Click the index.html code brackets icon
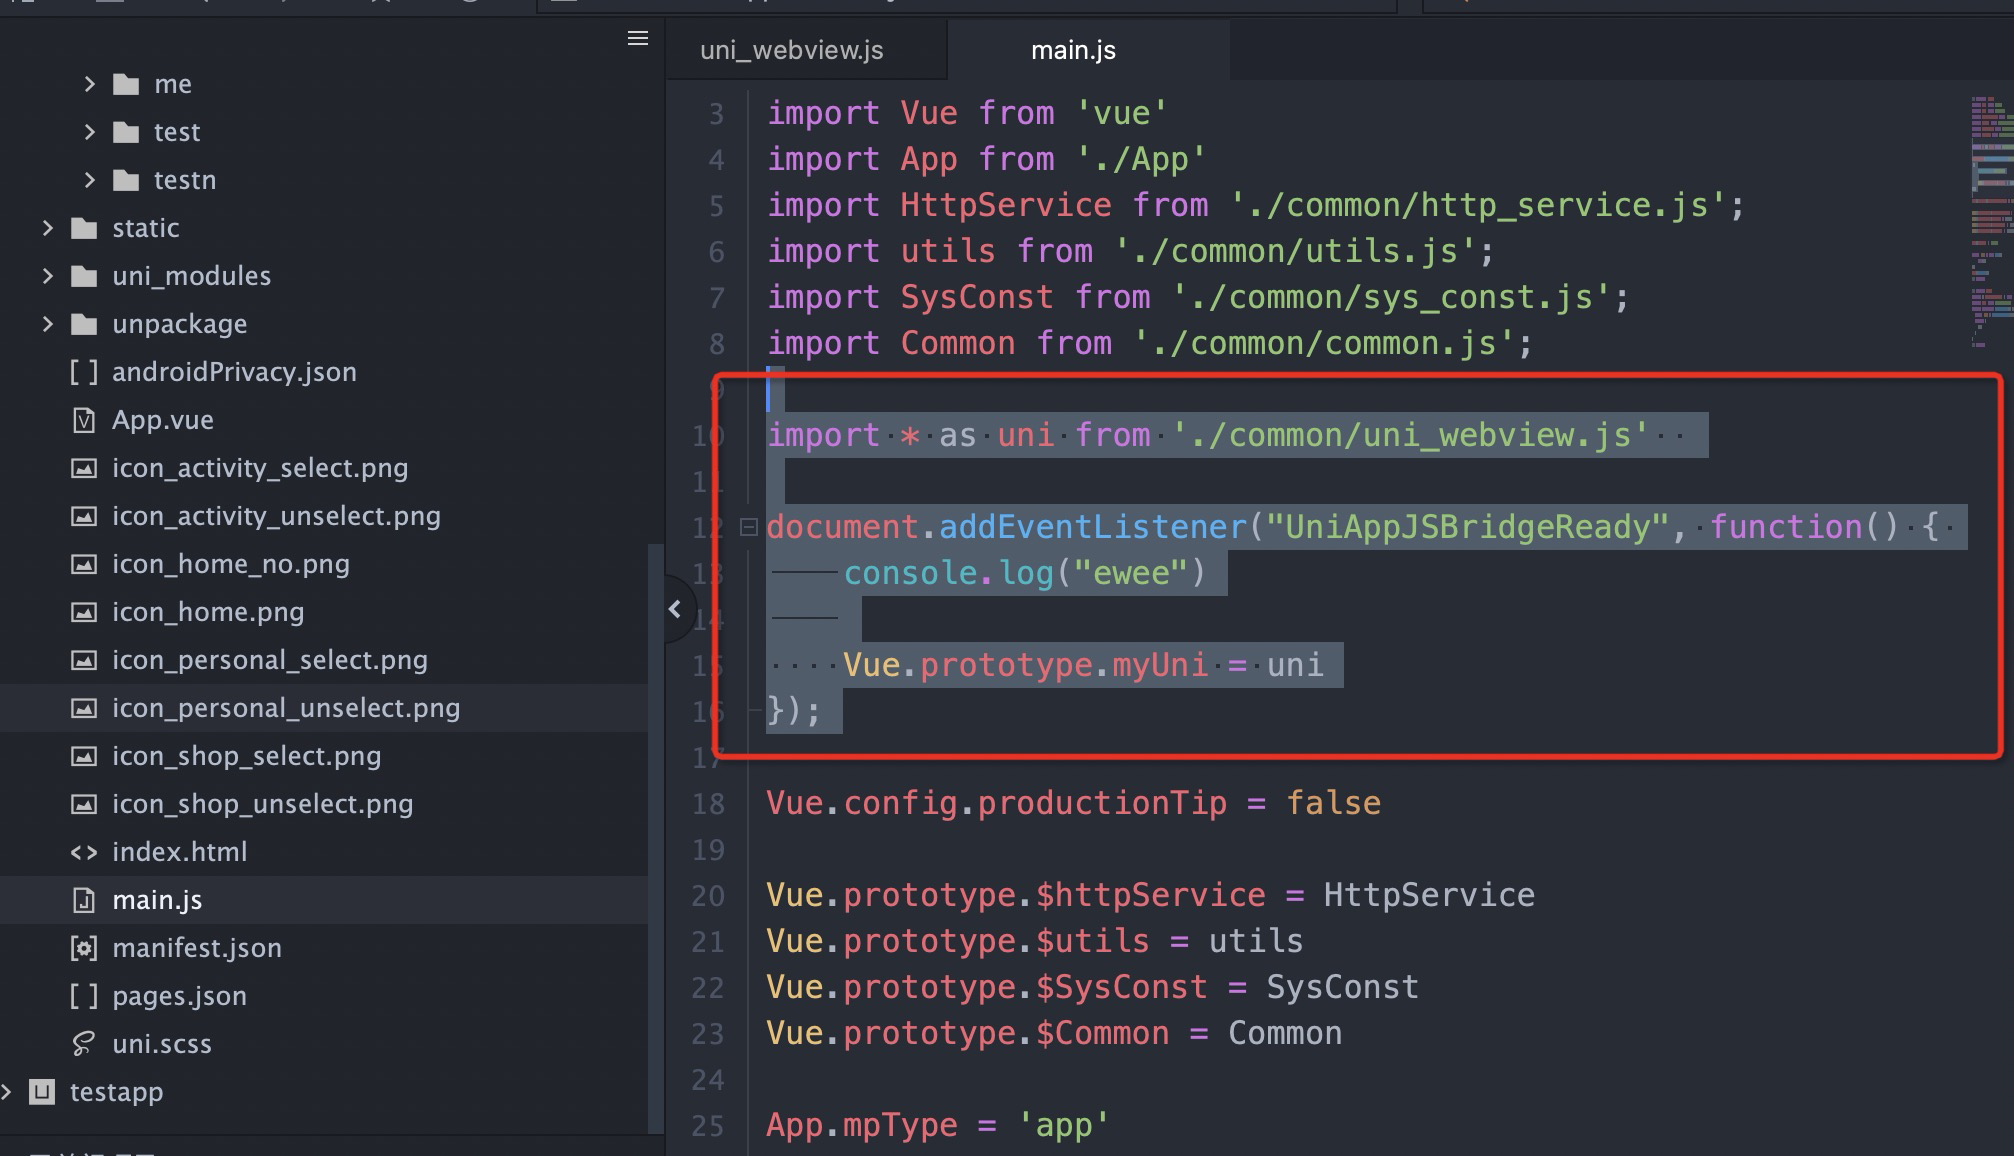Image resolution: width=2014 pixels, height=1156 pixels. (84, 852)
